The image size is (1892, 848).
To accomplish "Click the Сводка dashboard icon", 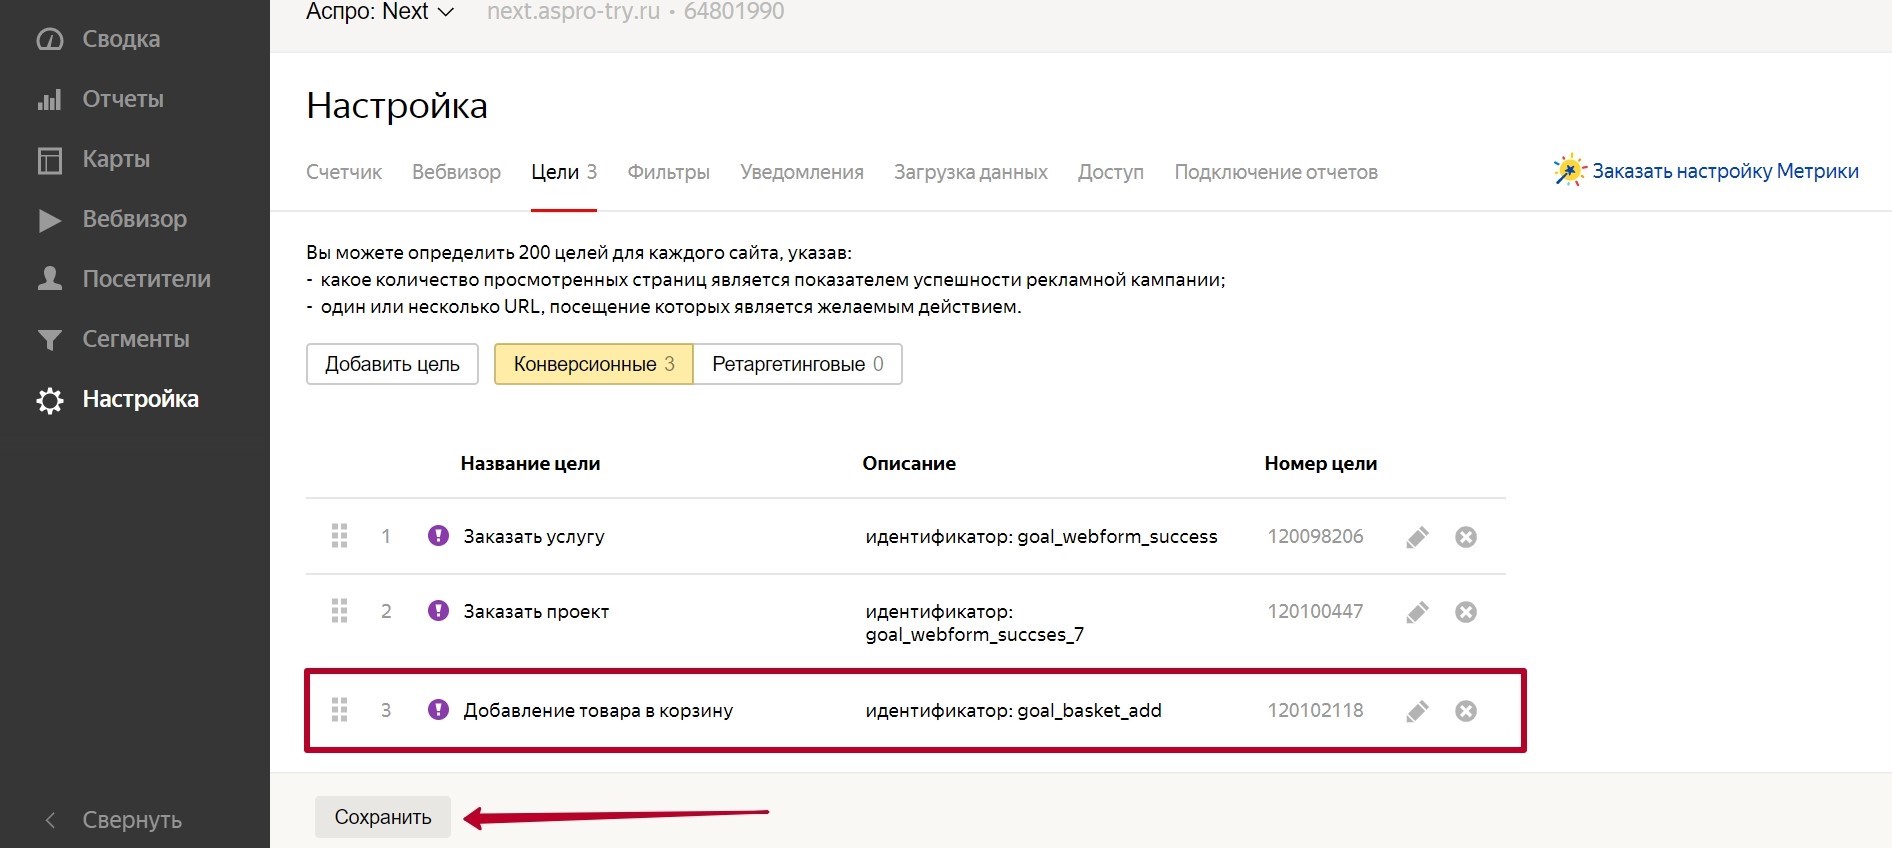I will point(49,39).
